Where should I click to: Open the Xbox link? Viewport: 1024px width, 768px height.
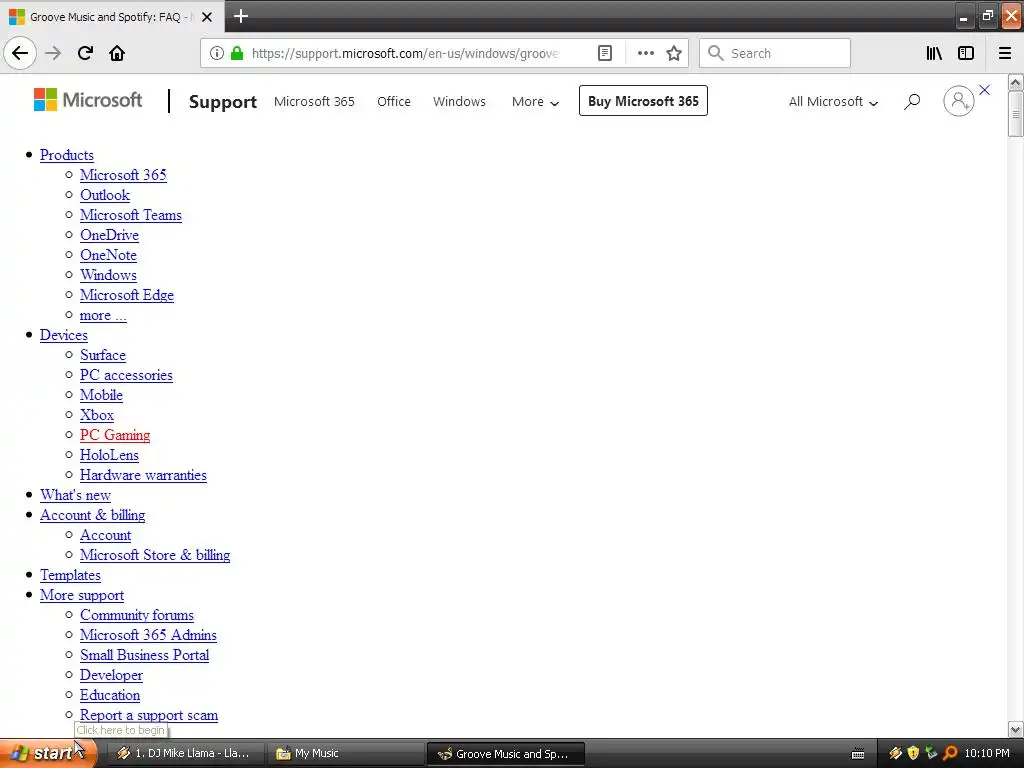(x=97, y=415)
